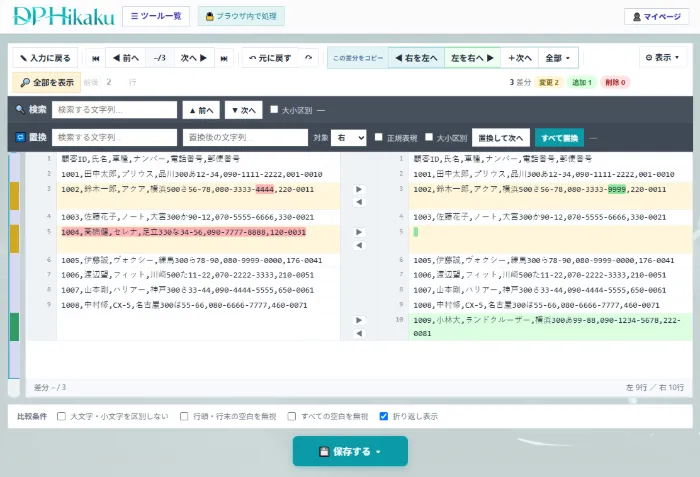Image resolution: width=700 pixels, height=477 pixels.
Task: Click highlighted 9999 in right pane
Action: (617, 189)
